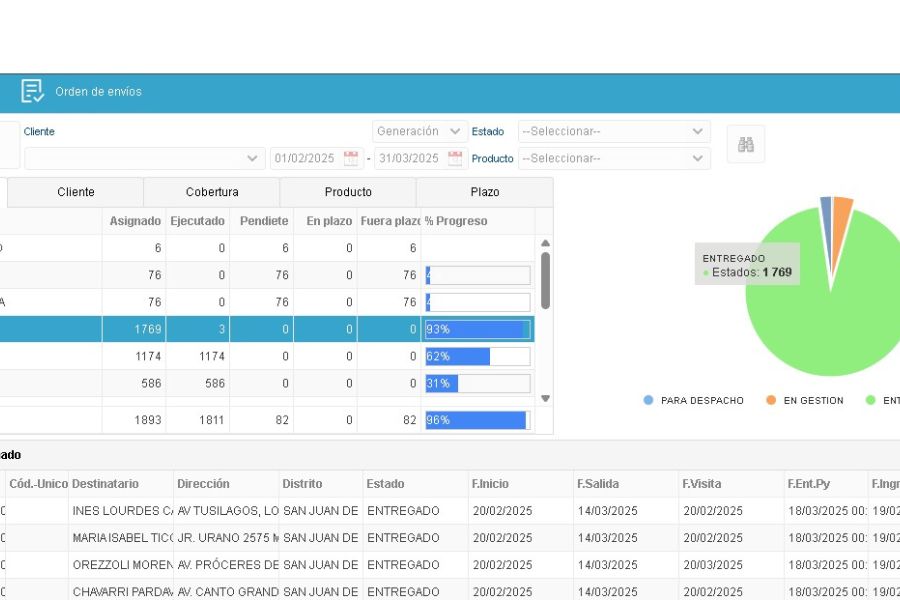Select the highlighted row with 1769 assigned
Viewport: 900px width, 600px height.
[x=267, y=329]
